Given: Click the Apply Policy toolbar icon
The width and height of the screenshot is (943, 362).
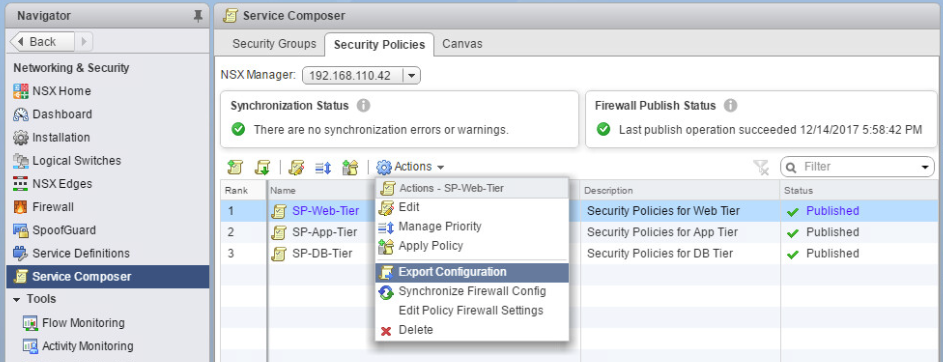Looking at the screenshot, I should pyautogui.click(x=349, y=167).
